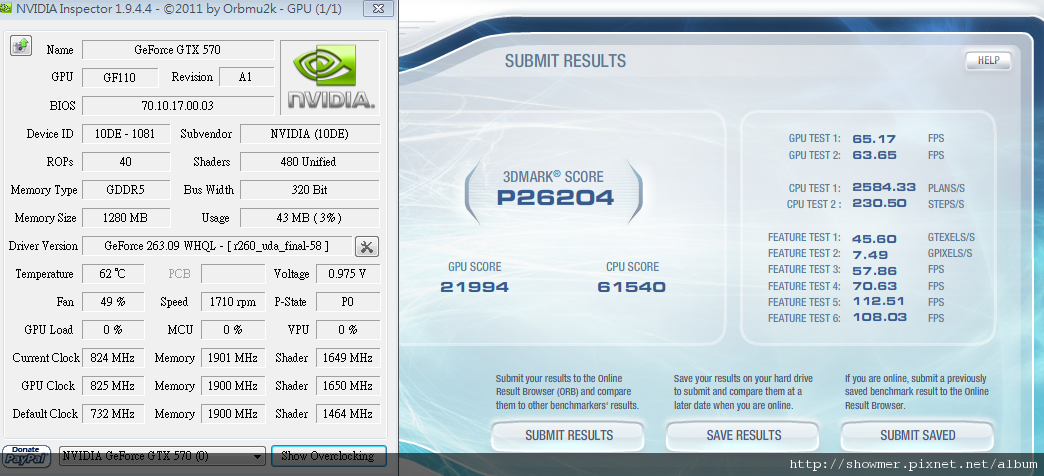Viewport: 1044px width, 476px height.
Task: Select the Temperature field 62 °C
Action: (113, 274)
